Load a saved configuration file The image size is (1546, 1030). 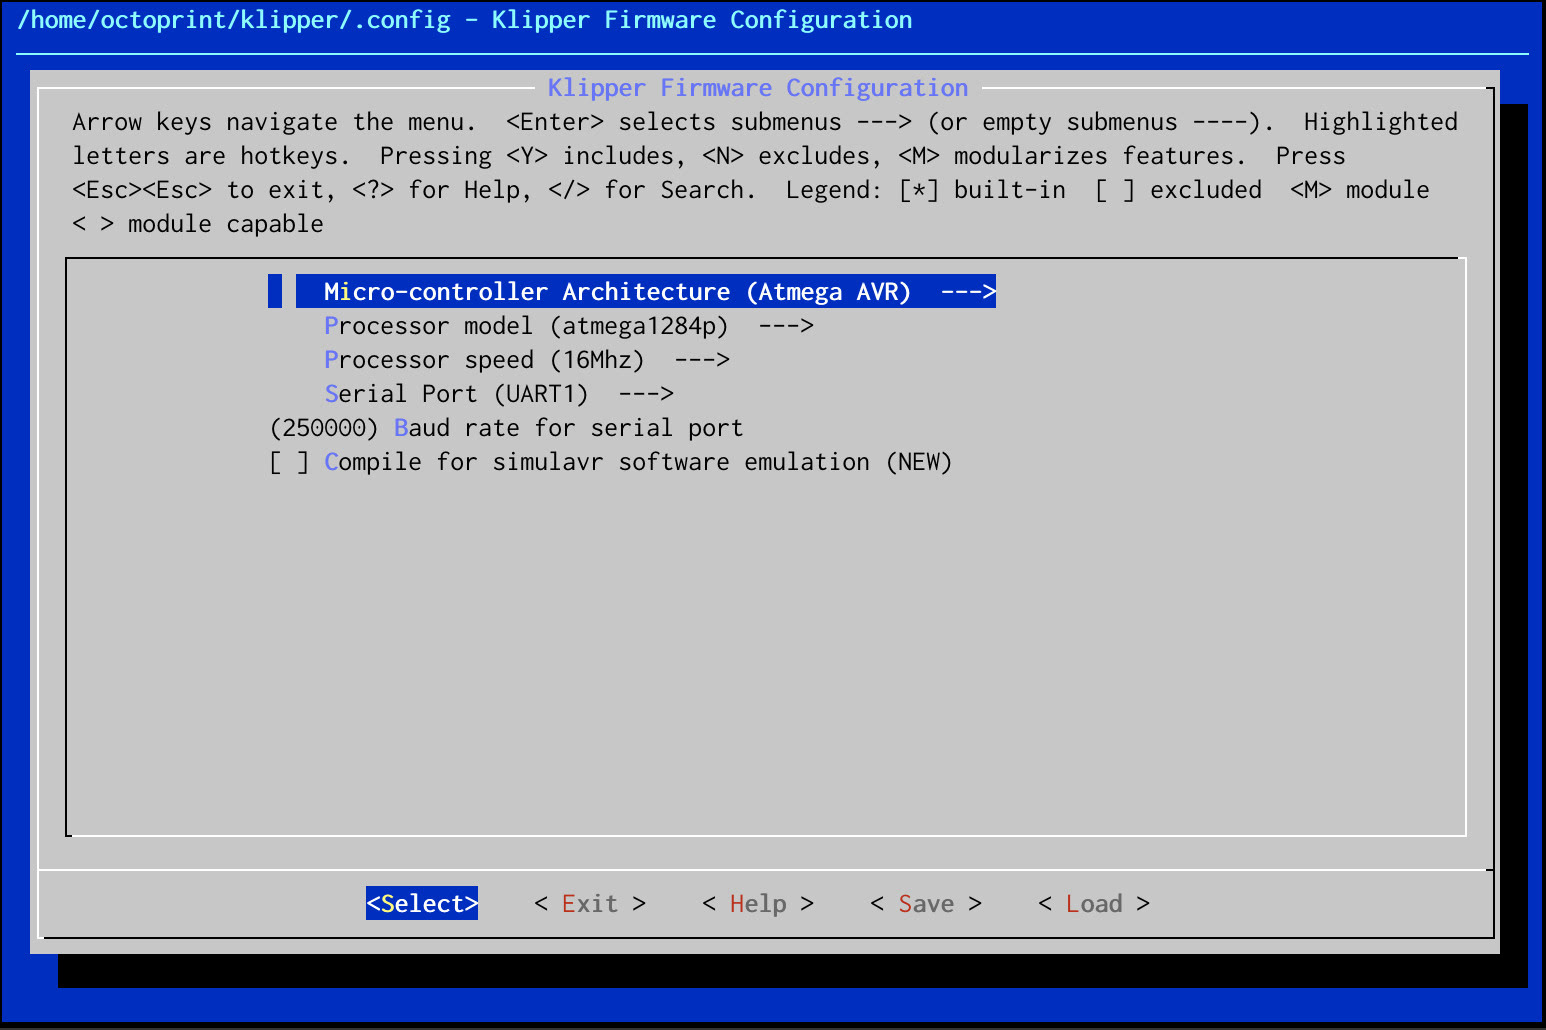click(1095, 903)
